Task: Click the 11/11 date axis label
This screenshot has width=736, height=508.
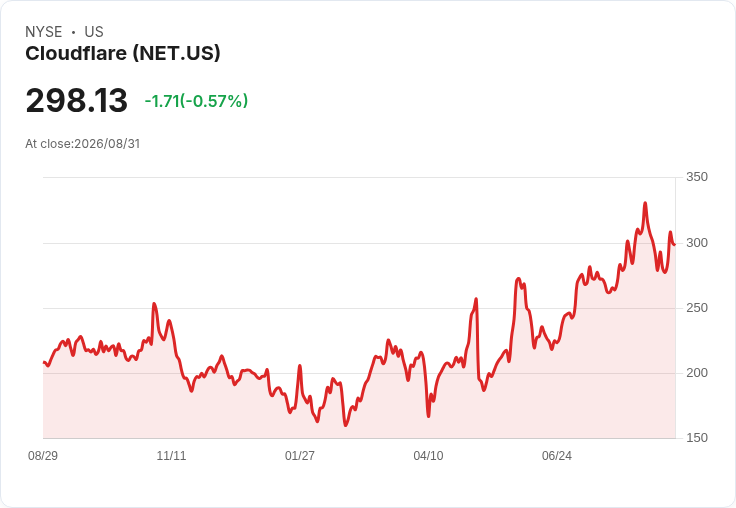Action: click(171, 455)
